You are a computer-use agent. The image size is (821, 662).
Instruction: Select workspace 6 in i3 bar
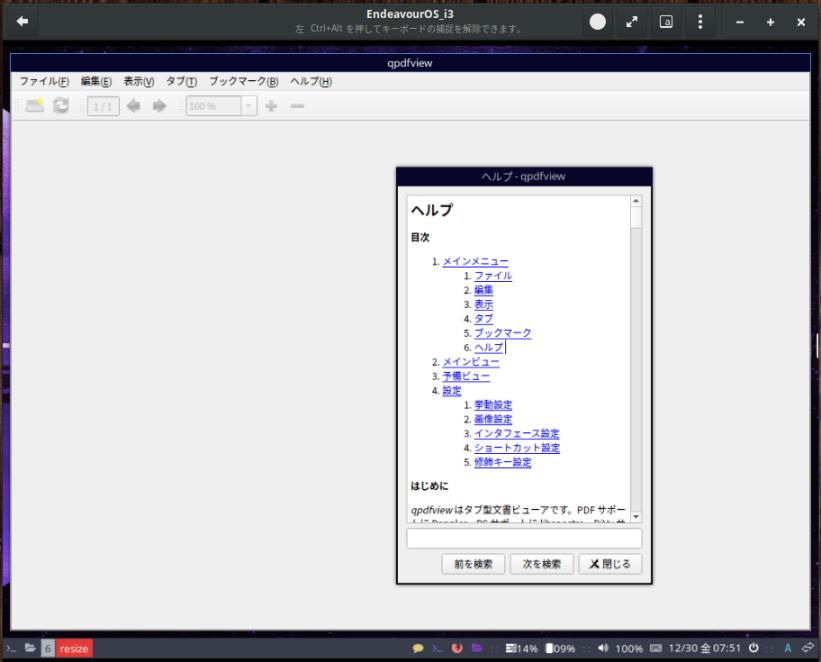tap(48, 648)
